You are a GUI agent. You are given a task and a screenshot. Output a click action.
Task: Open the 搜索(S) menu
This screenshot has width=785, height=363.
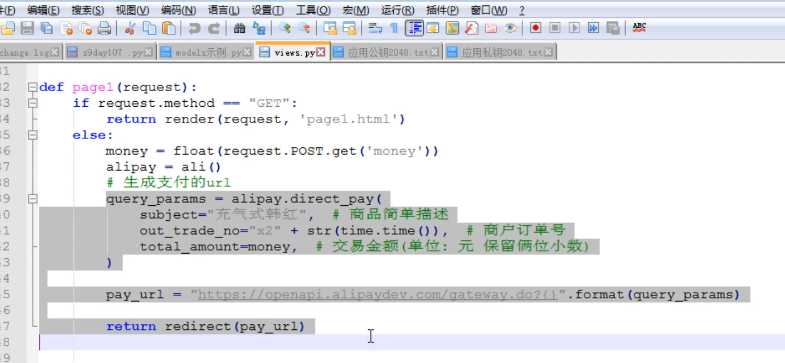[88, 11]
